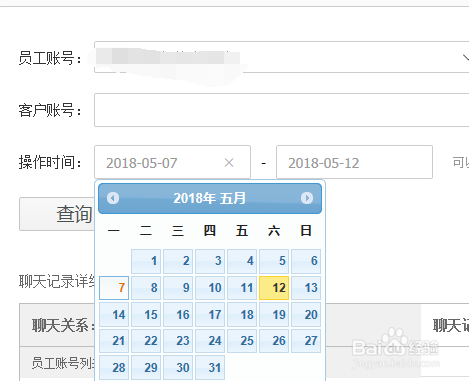Select May 22 in calendar
The height and width of the screenshot is (381, 469).
point(146,341)
